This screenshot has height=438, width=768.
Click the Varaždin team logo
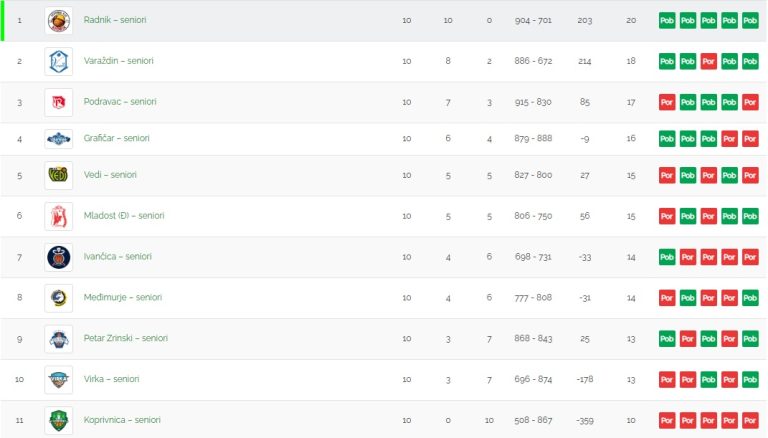click(58, 61)
